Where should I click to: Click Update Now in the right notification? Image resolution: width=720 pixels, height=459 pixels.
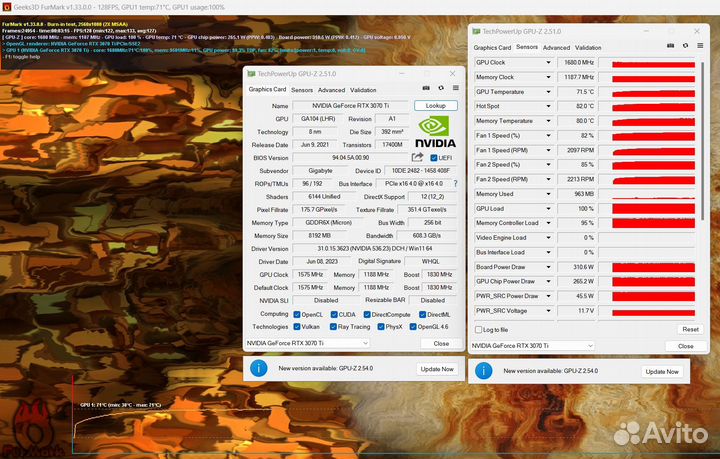coord(662,371)
